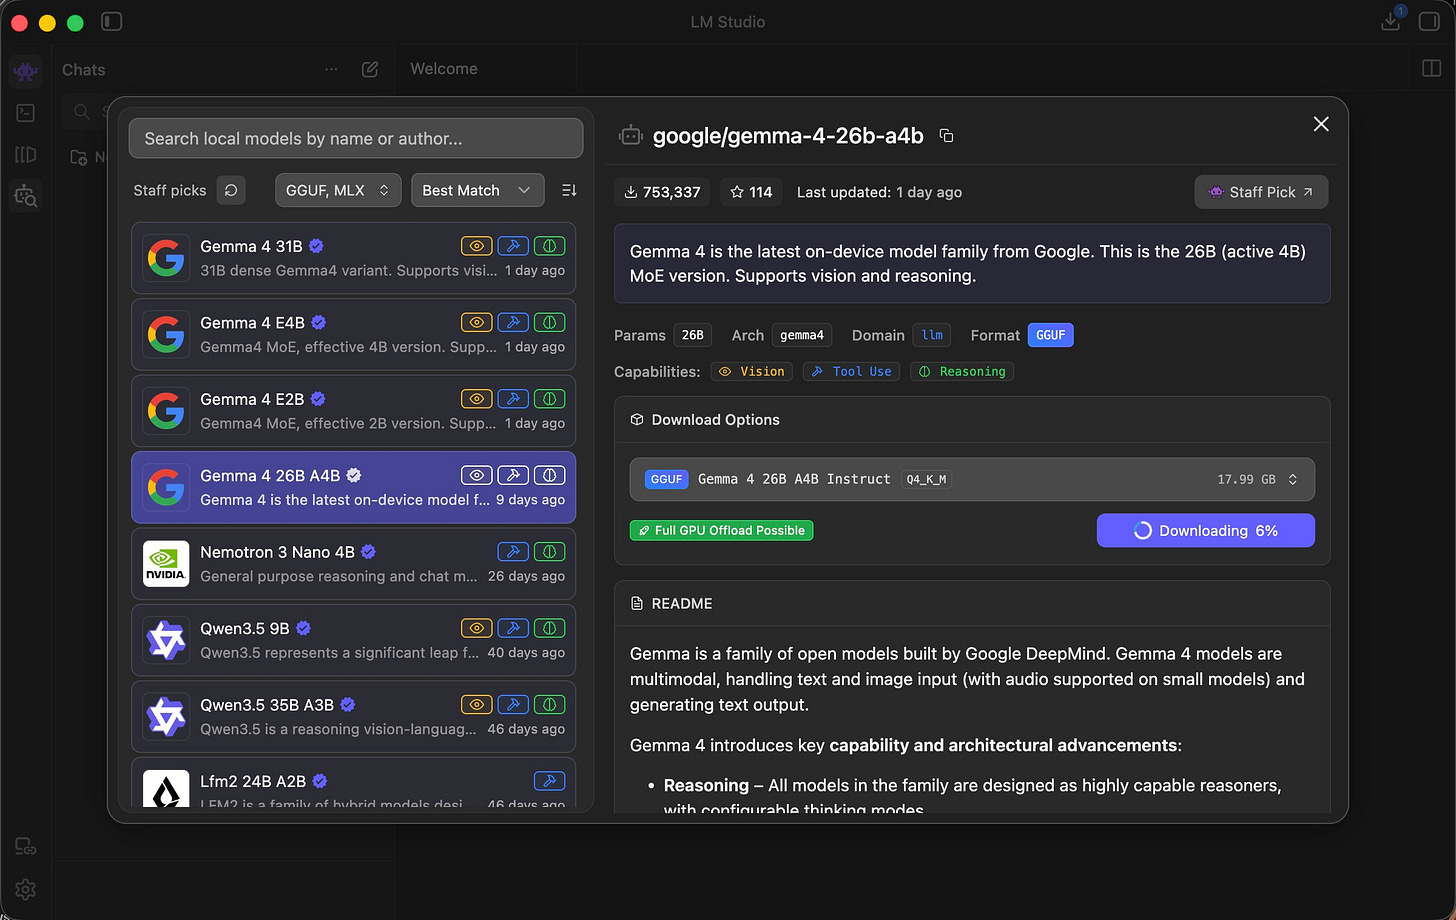Image resolution: width=1456 pixels, height=920 pixels.
Task: Click the Downloading 6% progress button
Action: pyautogui.click(x=1205, y=531)
